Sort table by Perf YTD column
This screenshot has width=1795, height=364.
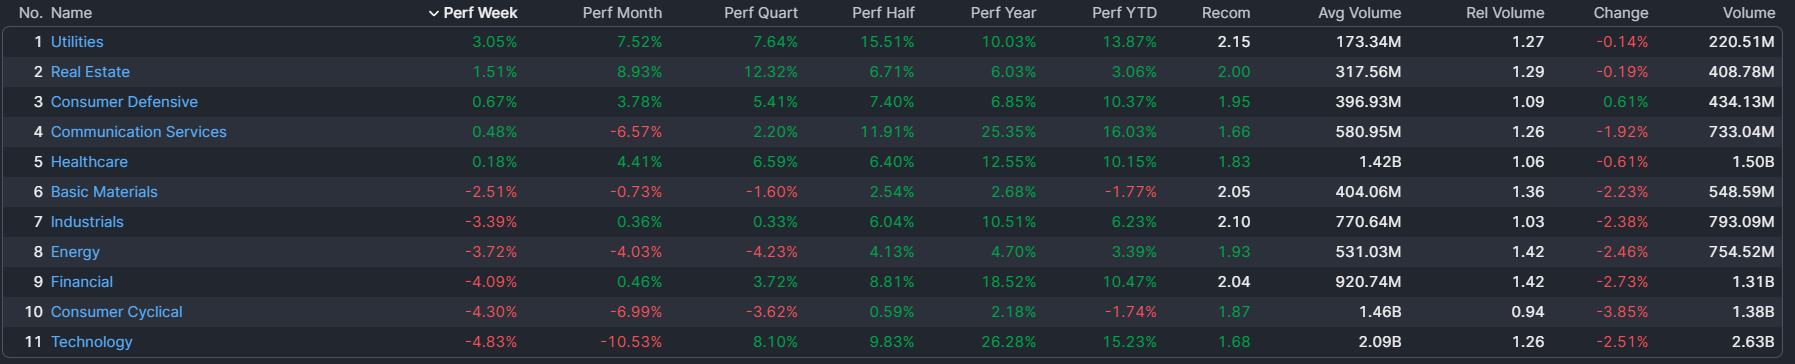[1124, 13]
